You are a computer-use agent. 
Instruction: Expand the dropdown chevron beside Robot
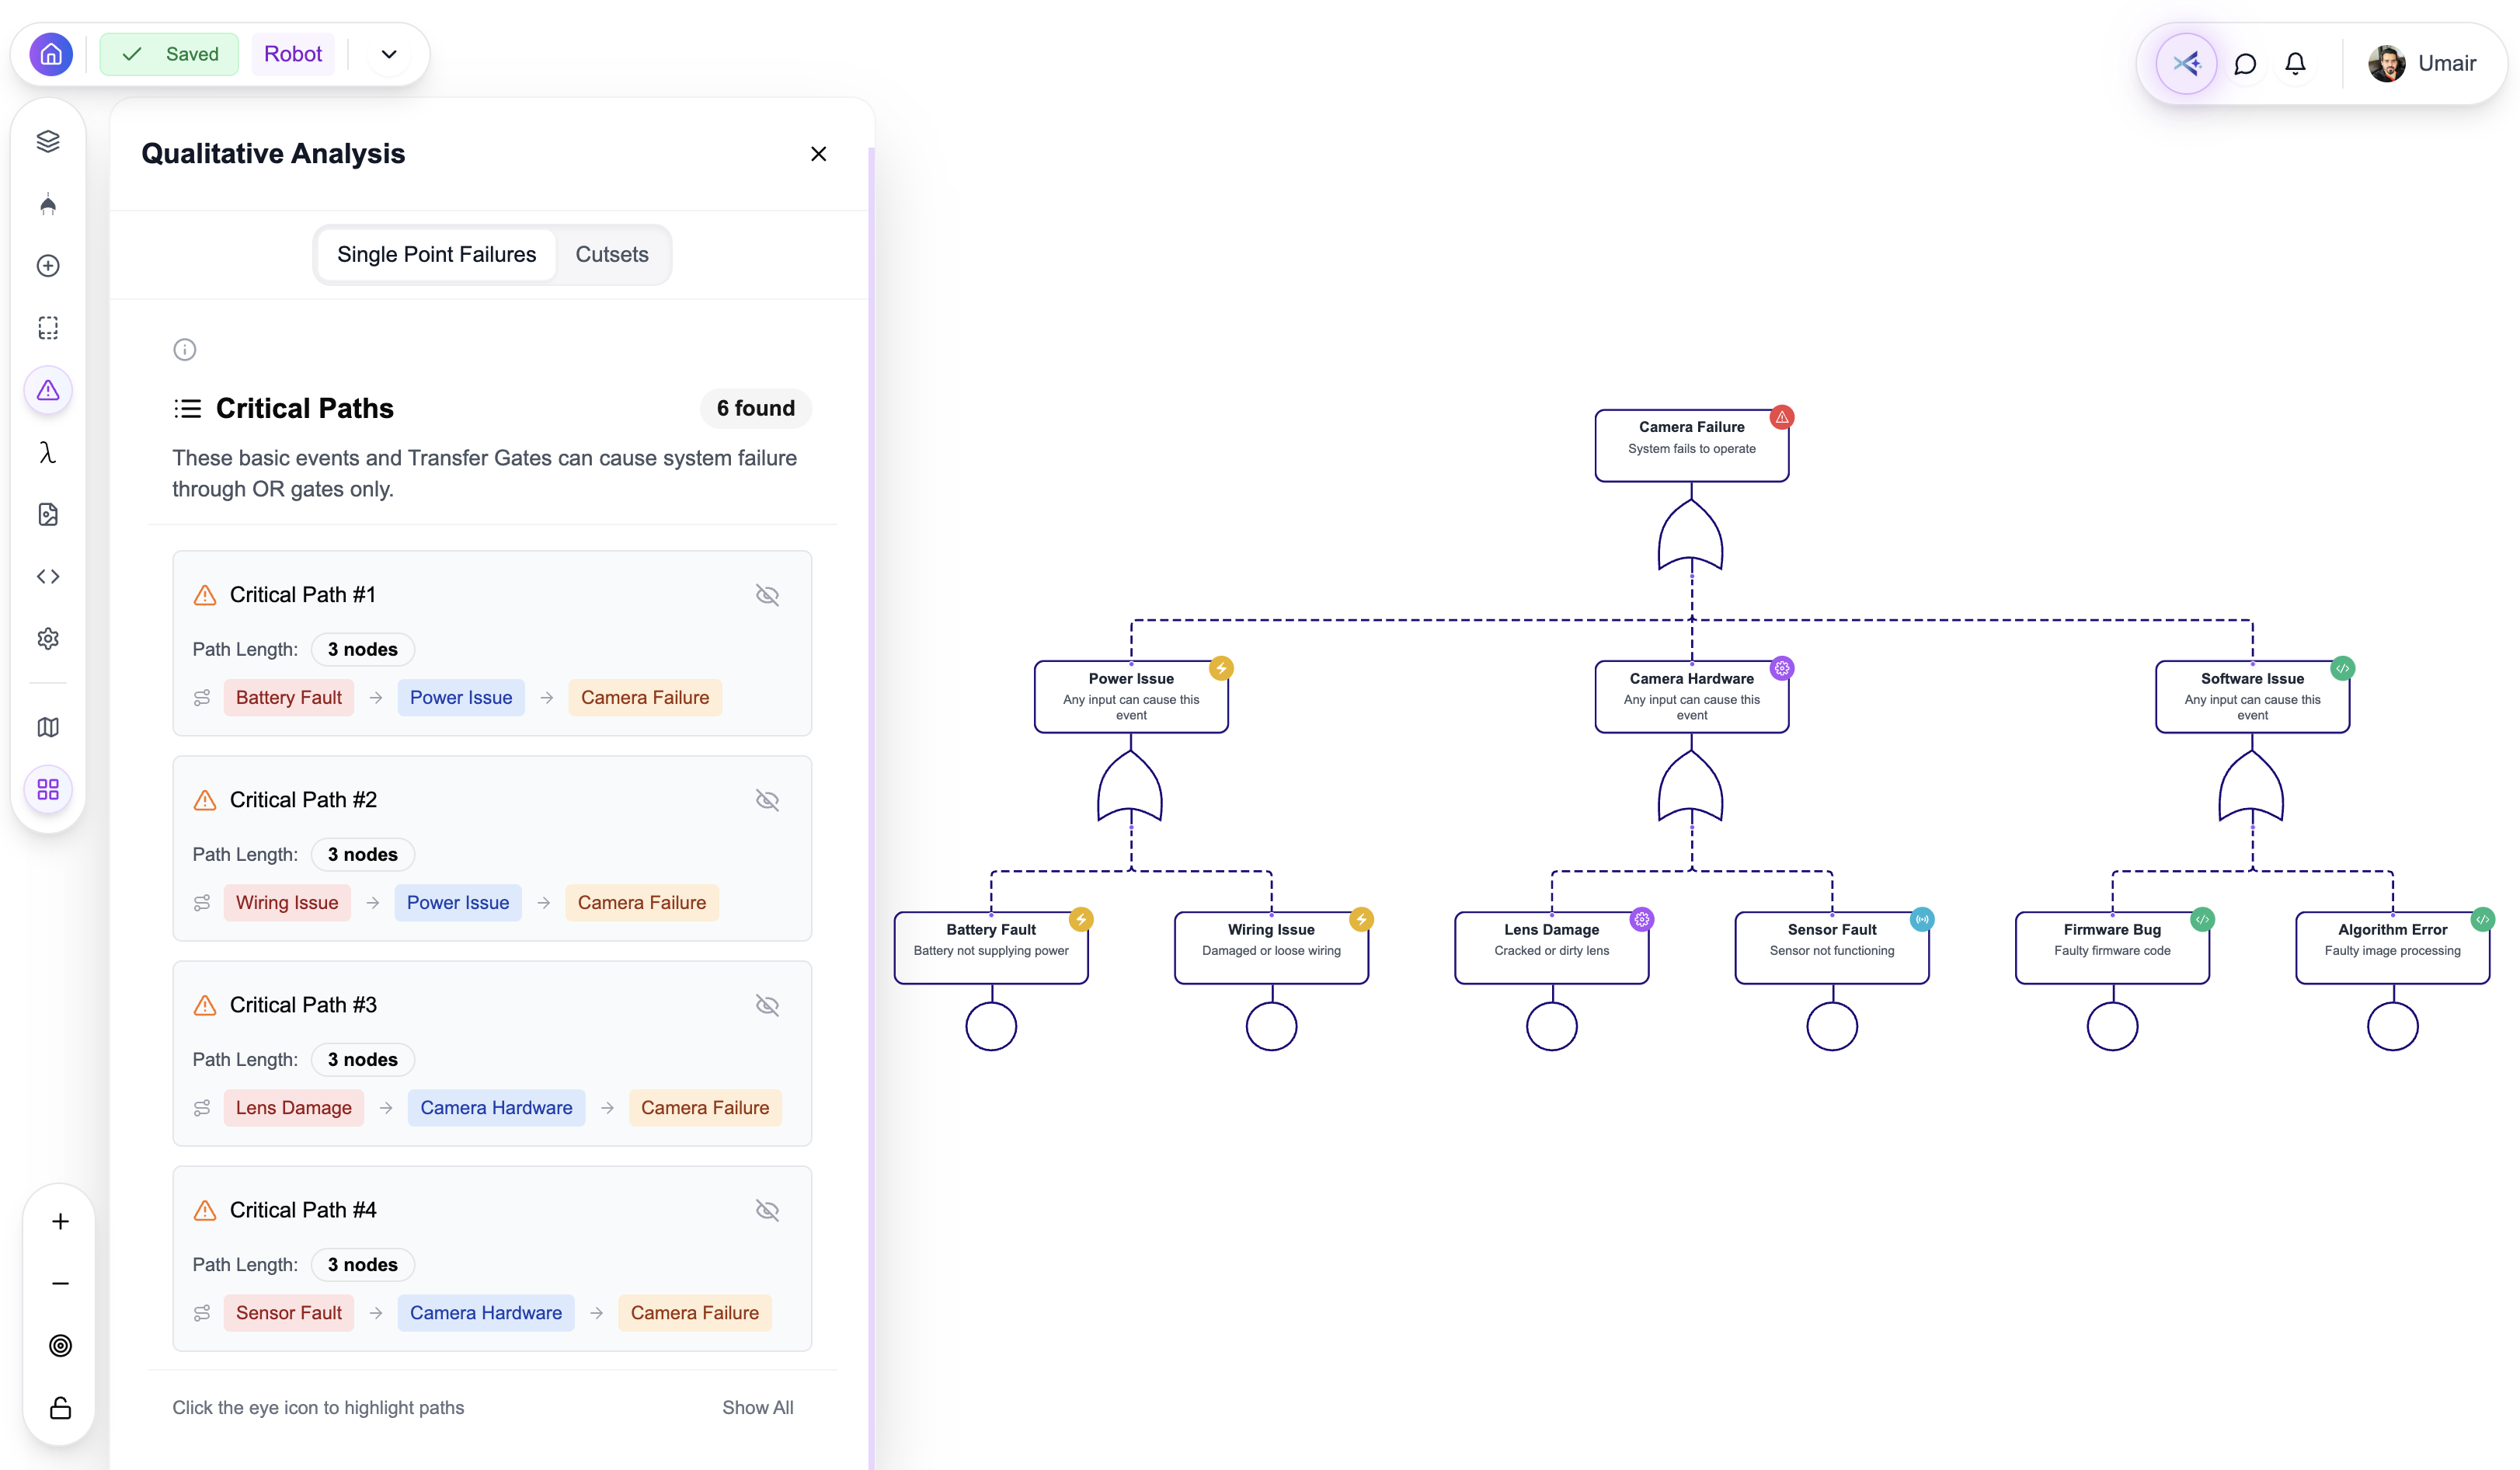click(389, 54)
